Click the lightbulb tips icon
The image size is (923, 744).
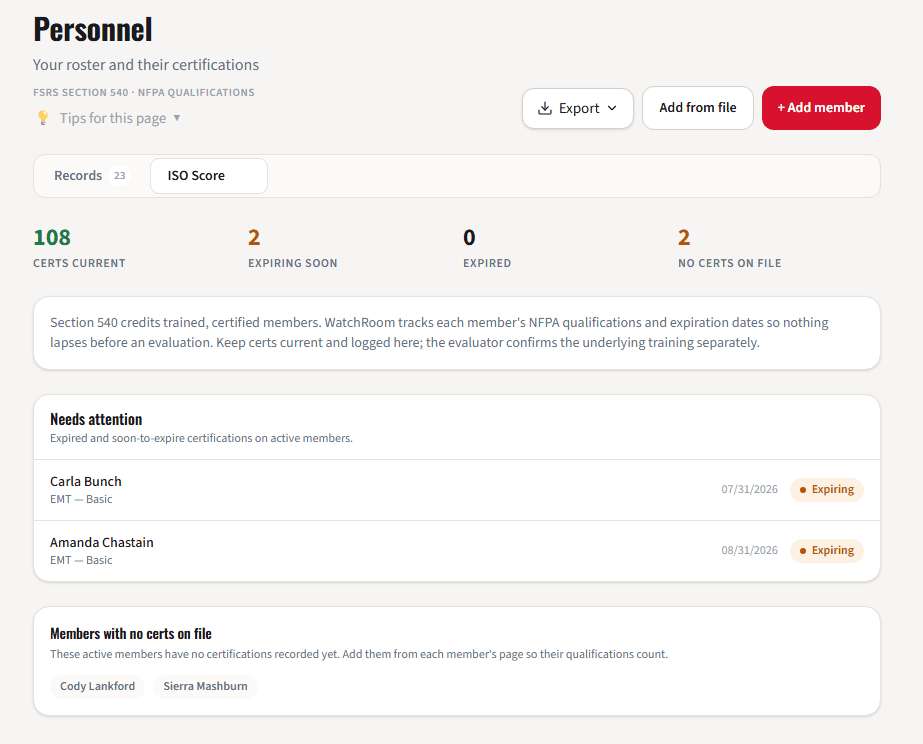pos(43,118)
